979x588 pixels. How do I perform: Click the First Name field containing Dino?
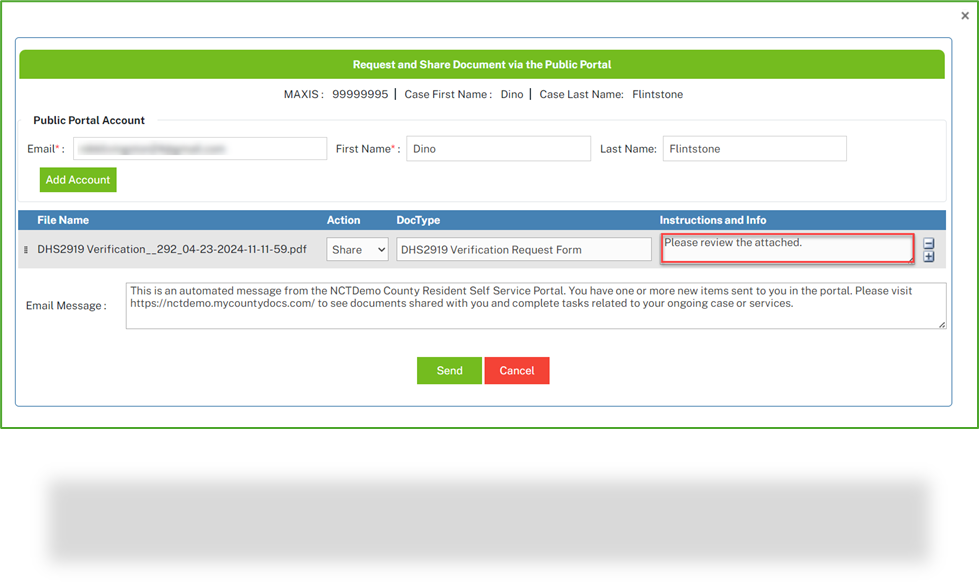tap(497, 147)
